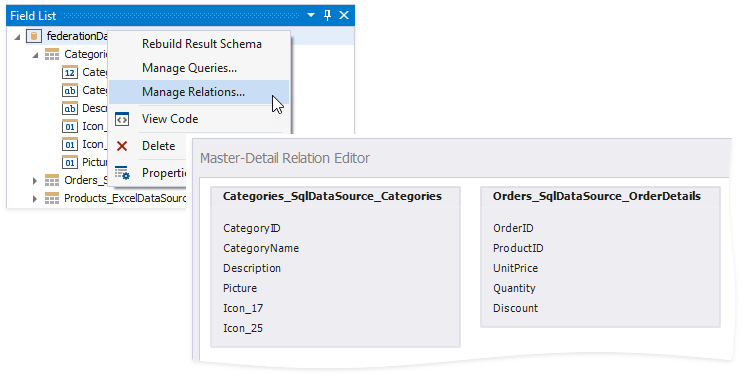The width and height of the screenshot is (742, 377).
Task: Expand the Orders table node
Action: [x=35, y=180]
